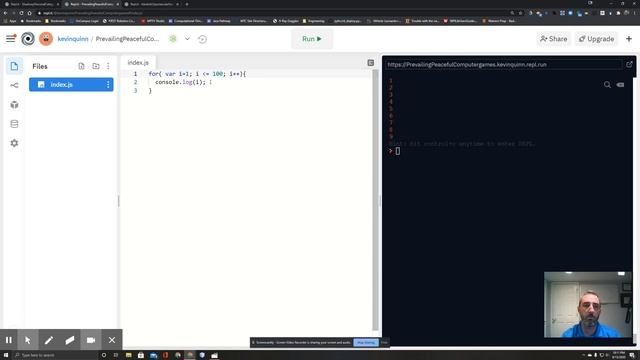The width and height of the screenshot is (640, 360).
Task: Click the green Node.js language badge
Action: [173, 39]
